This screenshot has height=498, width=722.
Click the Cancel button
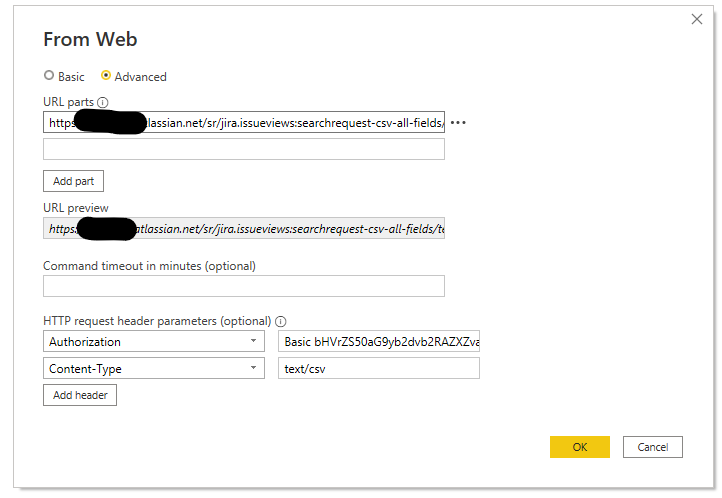click(x=653, y=447)
